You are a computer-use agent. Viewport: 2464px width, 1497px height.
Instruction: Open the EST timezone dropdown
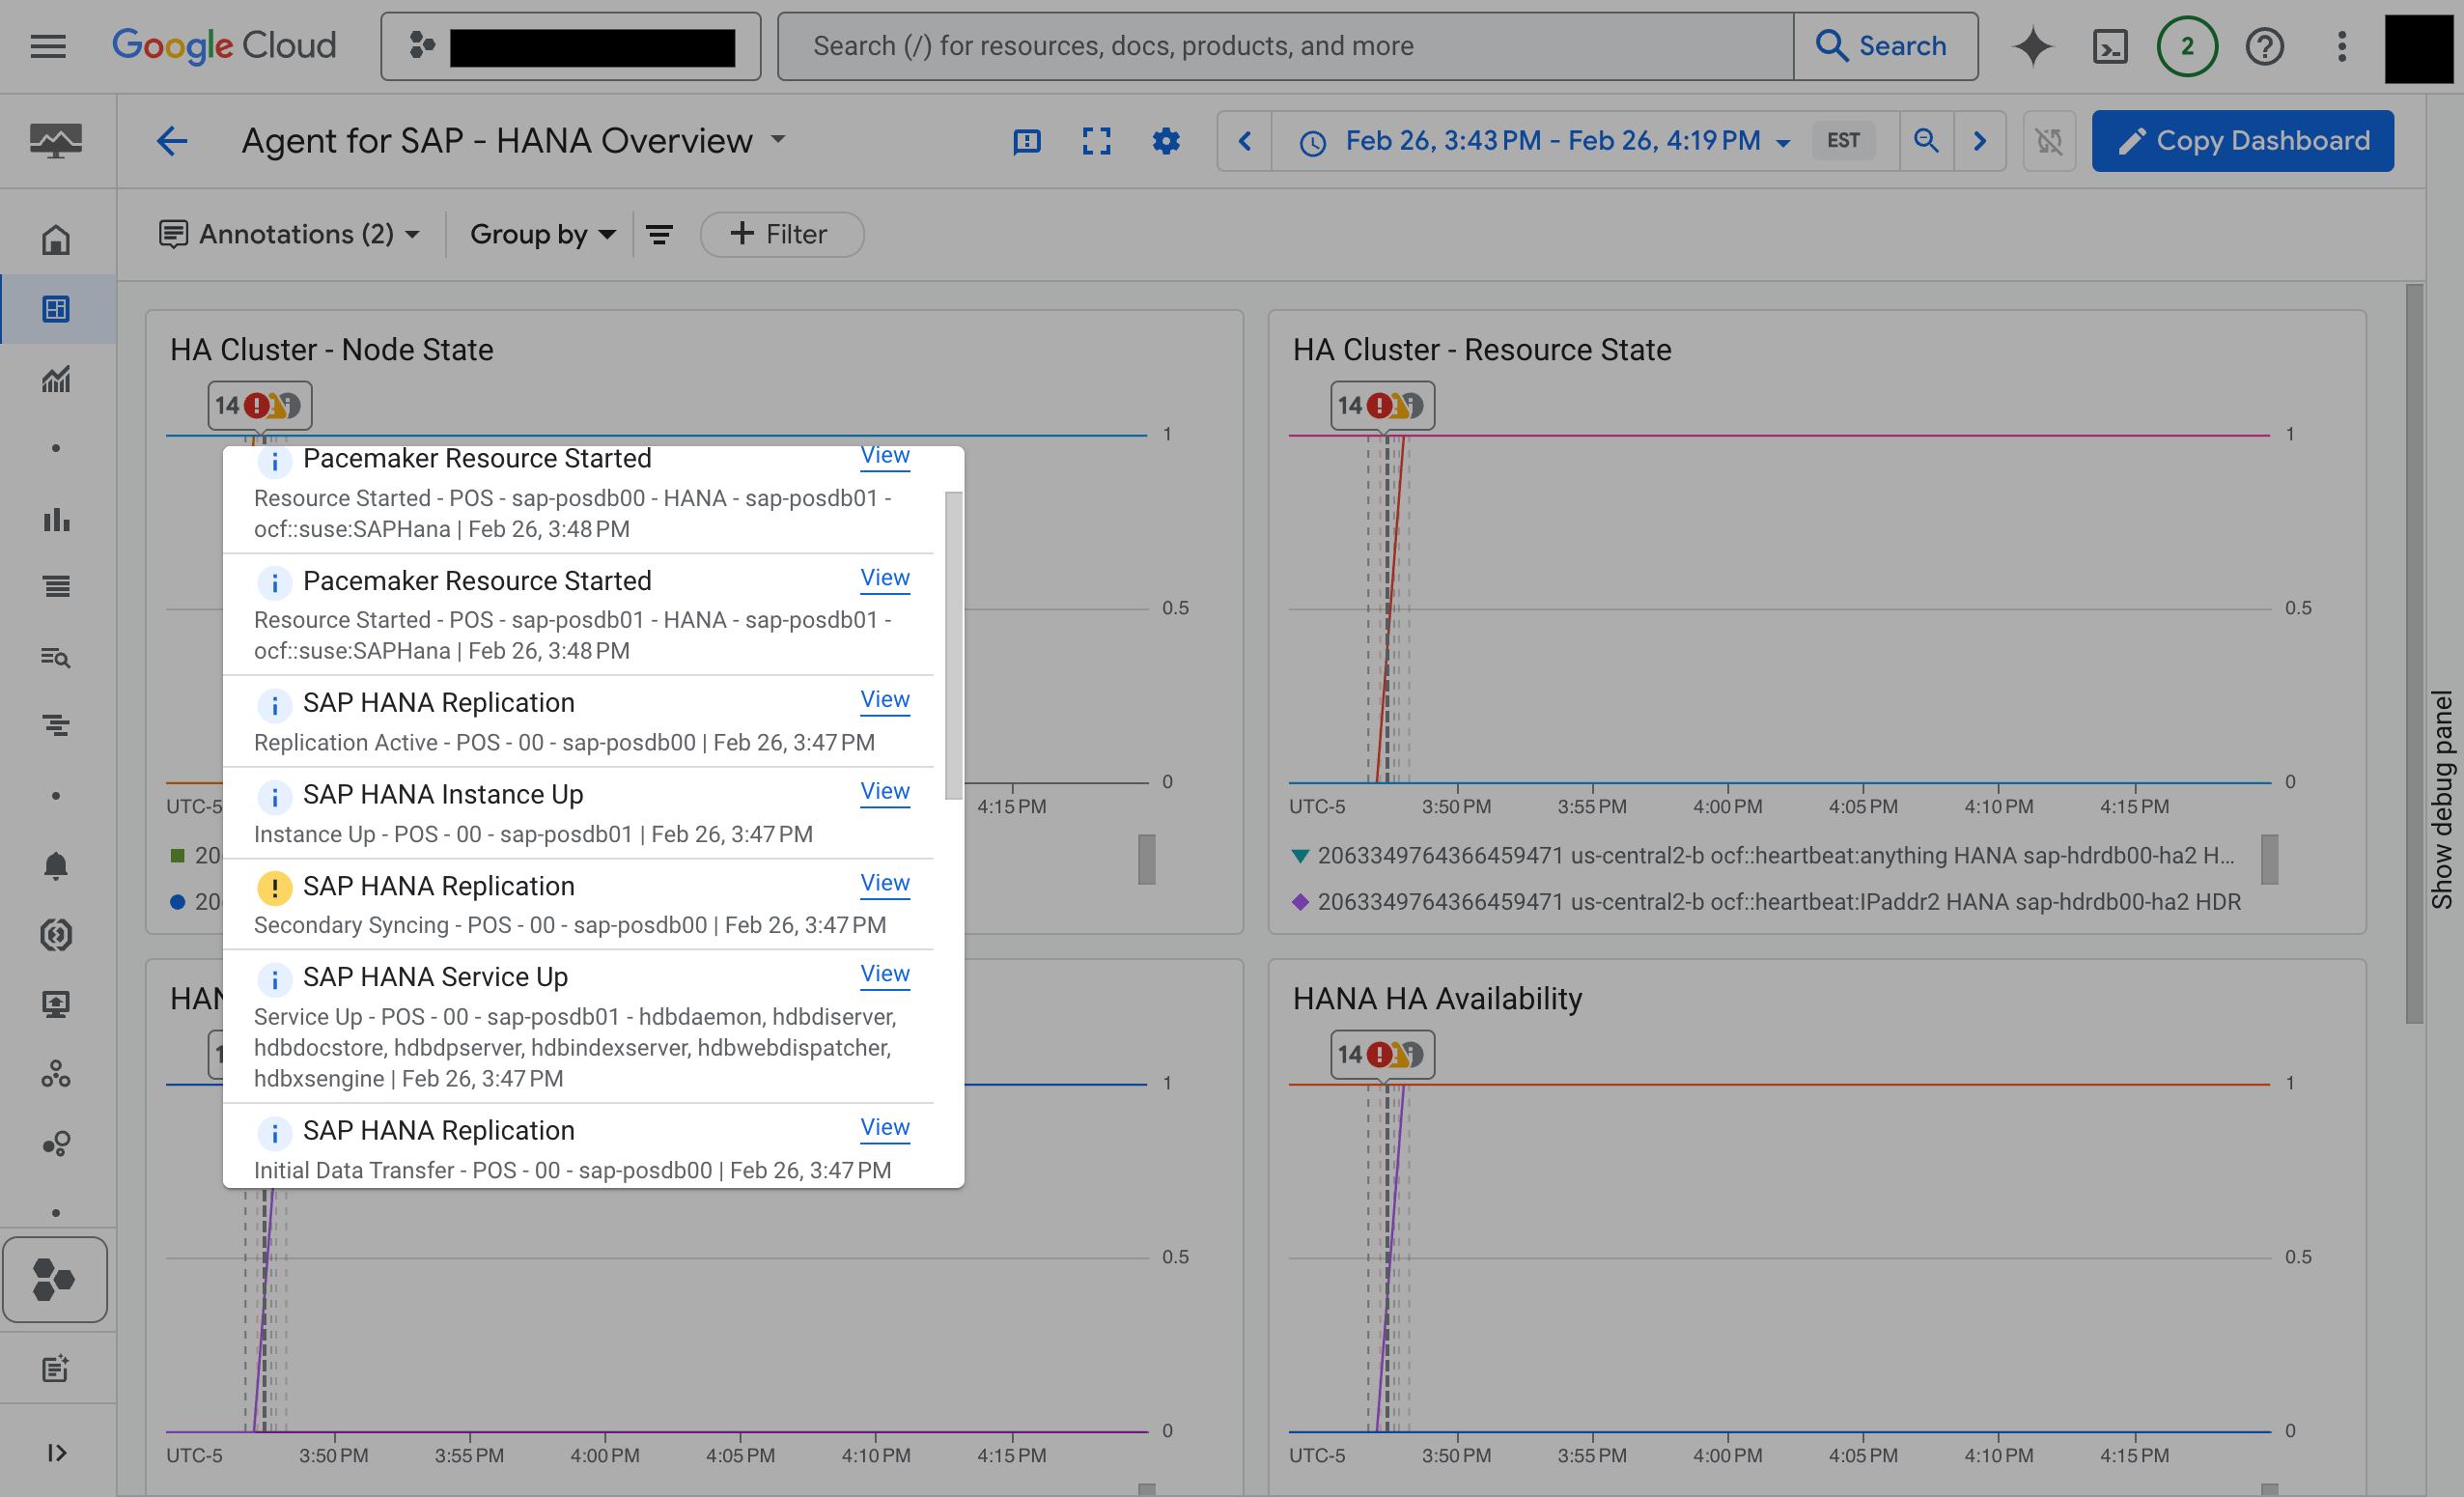(1843, 139)
